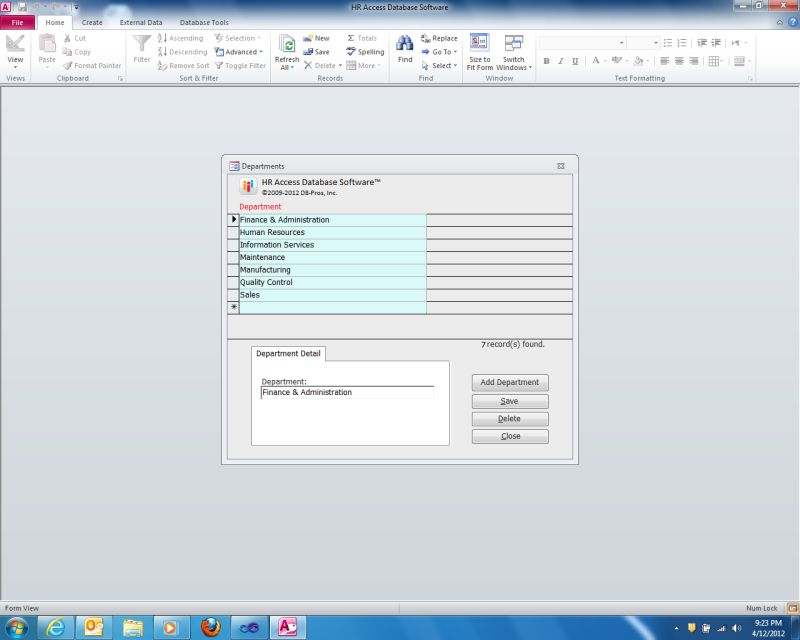Click the Spelling checker icon
Viewport: 800px width, 640px height.
pyautogui.click(x=351, y=52)
